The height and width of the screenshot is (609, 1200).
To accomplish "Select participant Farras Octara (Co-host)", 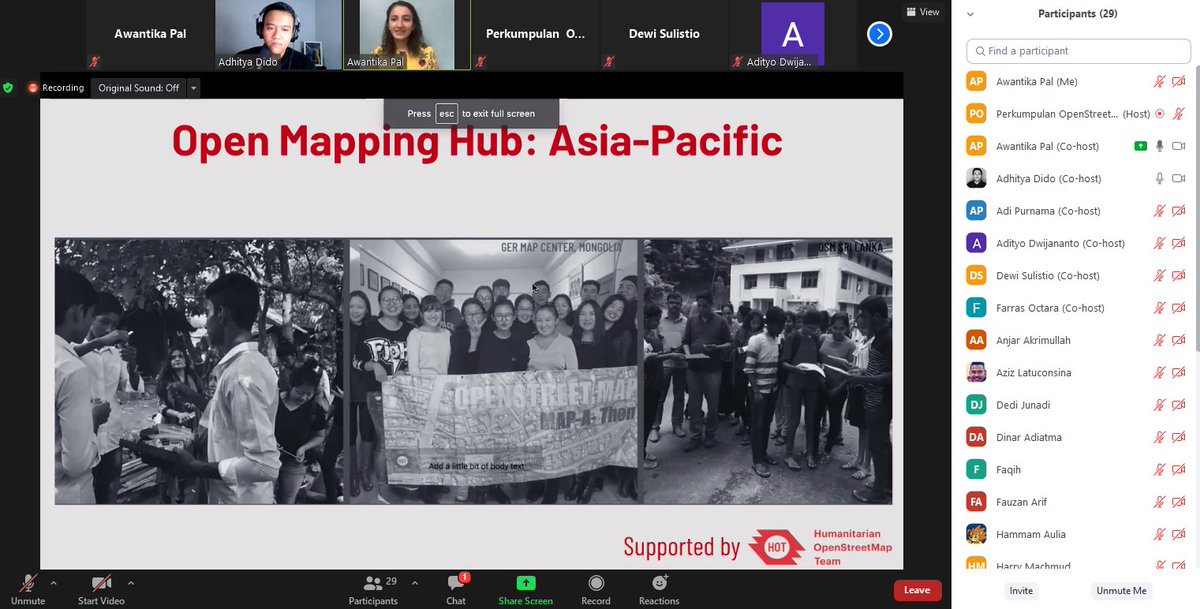I will point(1076,308).
